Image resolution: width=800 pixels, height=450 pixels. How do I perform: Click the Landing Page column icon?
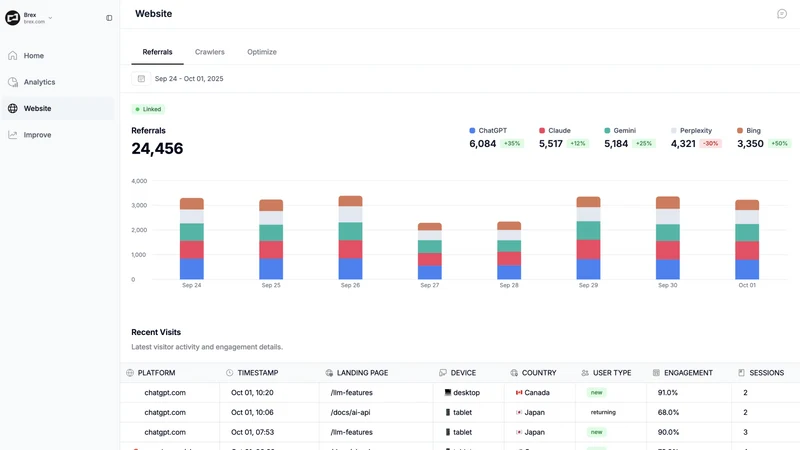tap(329, 373)
